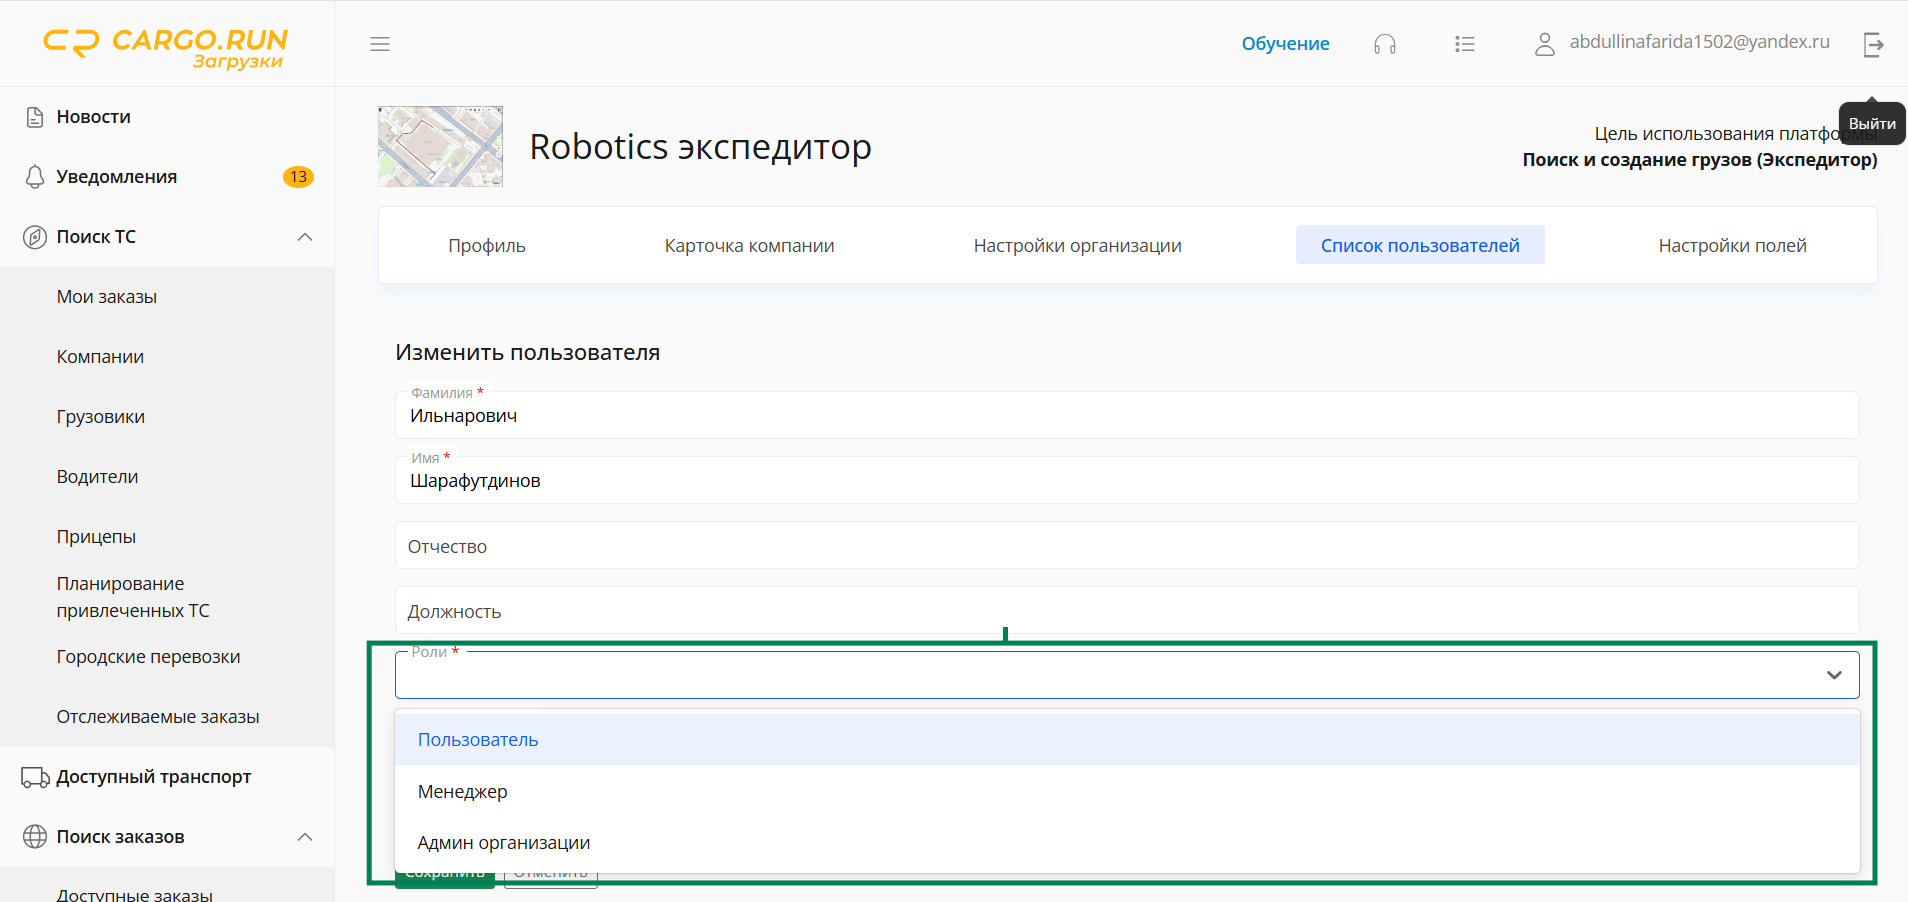The width and height of the screenshot is (1908, 902).
Task: Select Пользователь role option
Action: 478,740
